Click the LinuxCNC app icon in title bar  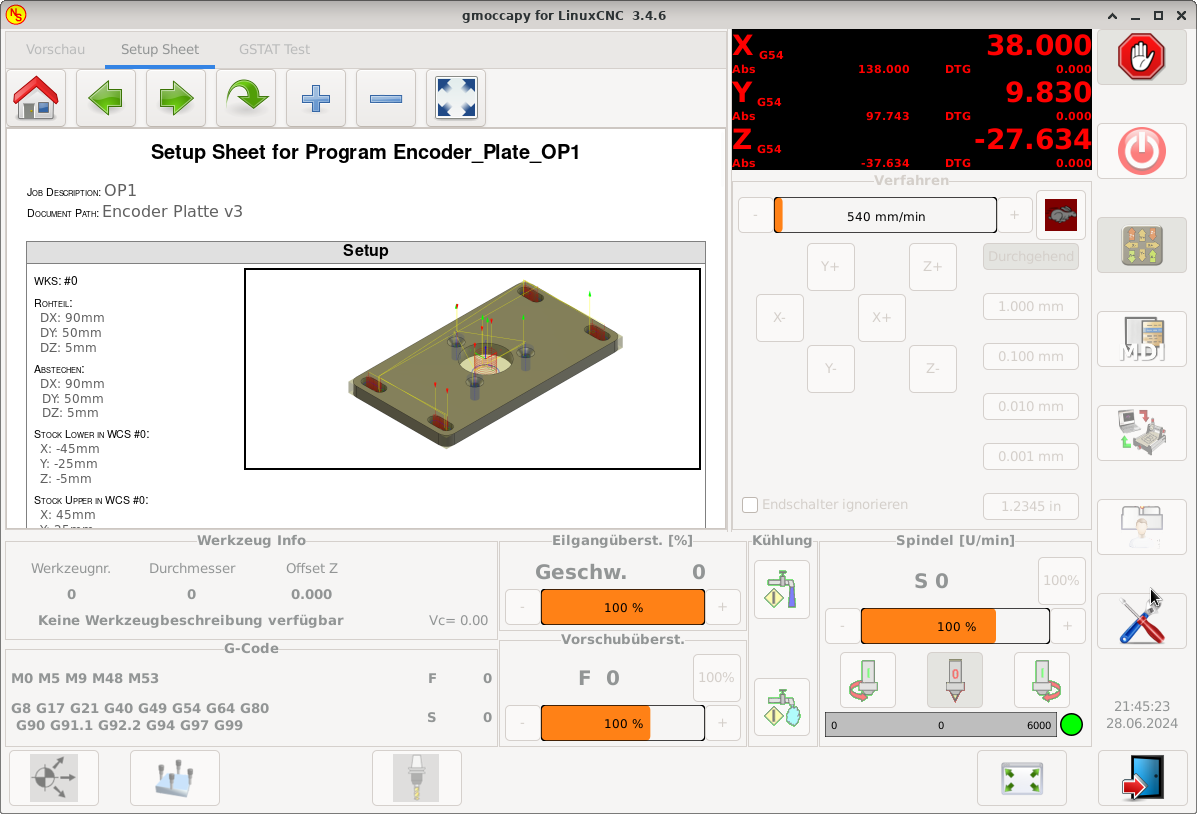[15, 15]
